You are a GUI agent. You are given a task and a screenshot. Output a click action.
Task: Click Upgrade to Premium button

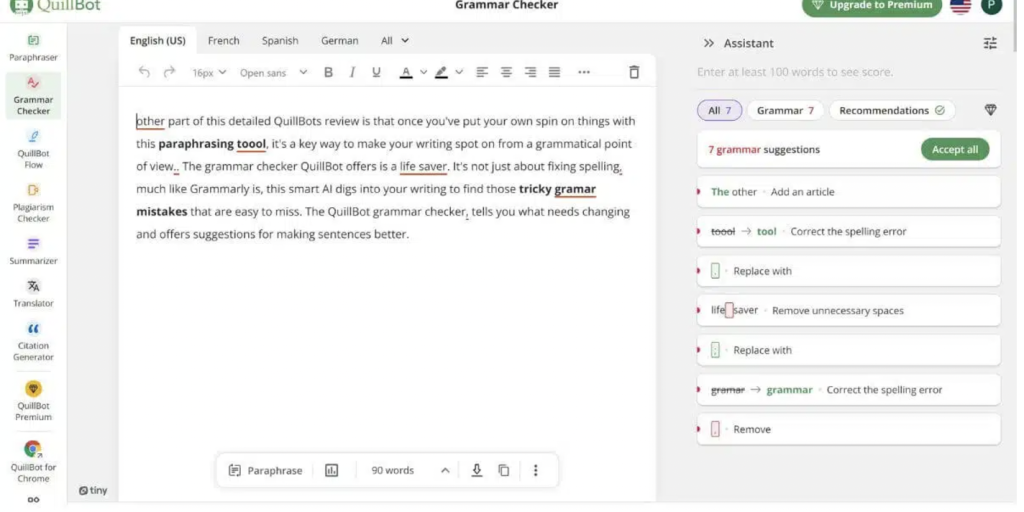pos(872,6)
